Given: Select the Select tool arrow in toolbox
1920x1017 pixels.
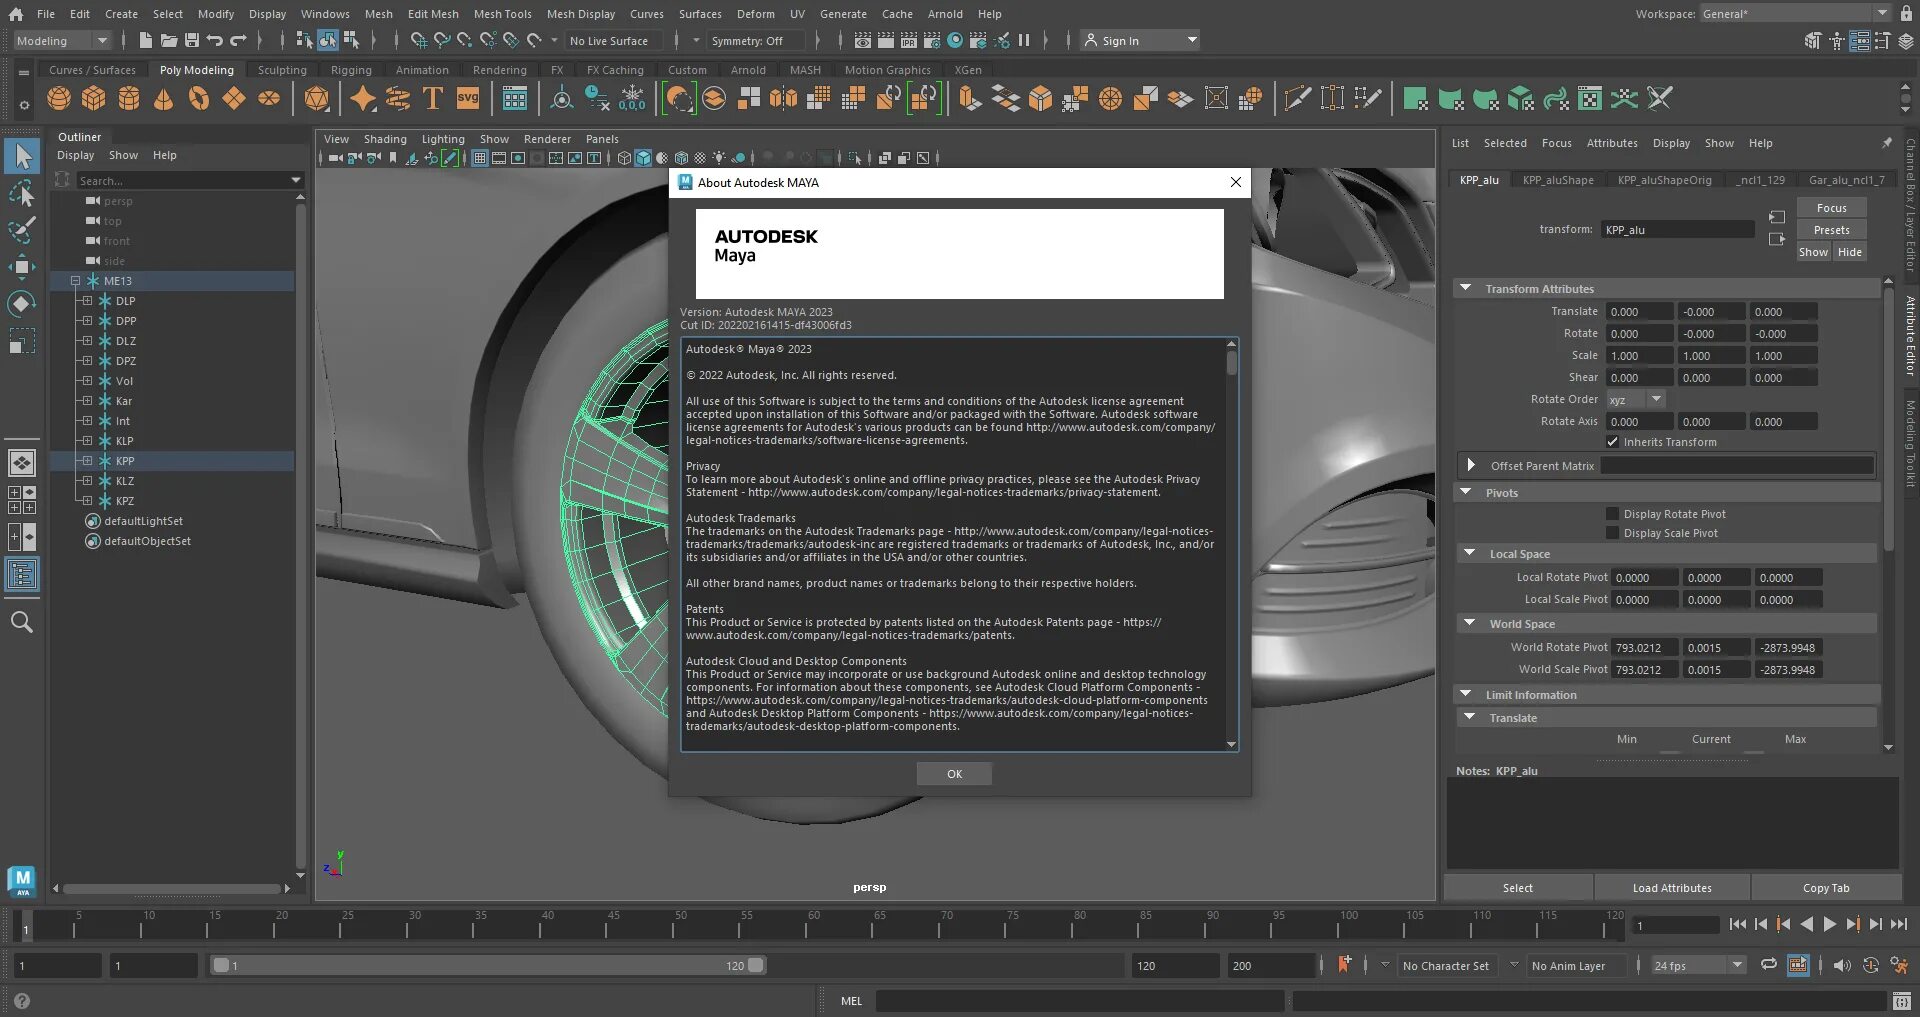Looking at the screenshot, I should [22, 156].
